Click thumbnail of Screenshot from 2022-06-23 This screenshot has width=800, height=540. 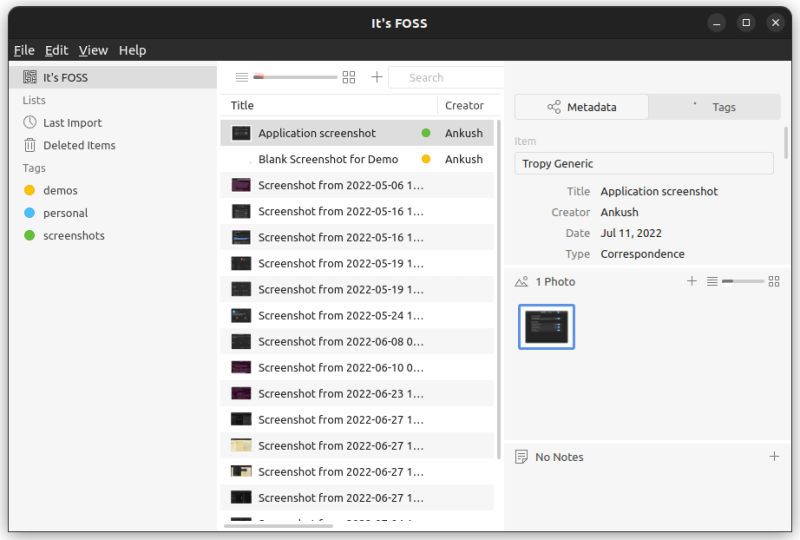pyautogui.click(x=241, y=394)
